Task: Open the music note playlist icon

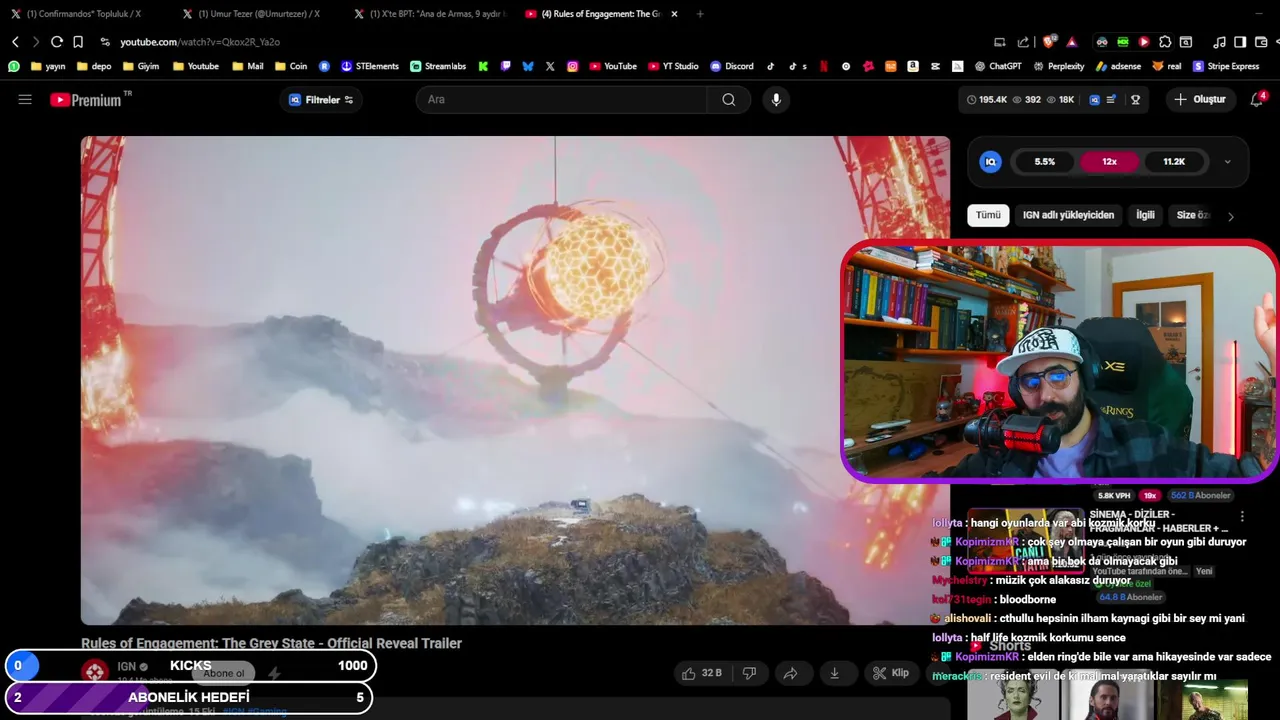Action: (1219, 42)
